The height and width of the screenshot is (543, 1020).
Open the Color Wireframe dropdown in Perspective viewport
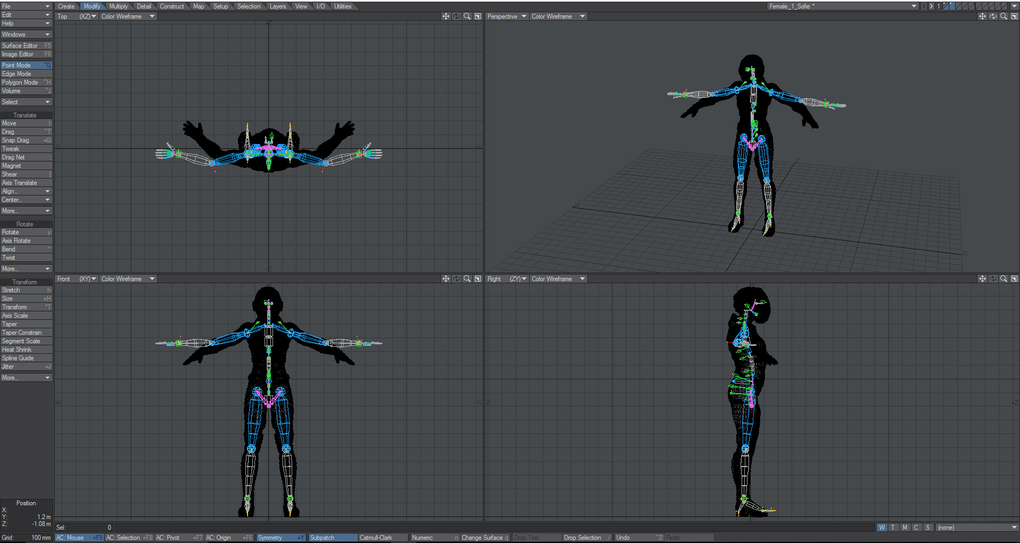[x=558, y=16]
